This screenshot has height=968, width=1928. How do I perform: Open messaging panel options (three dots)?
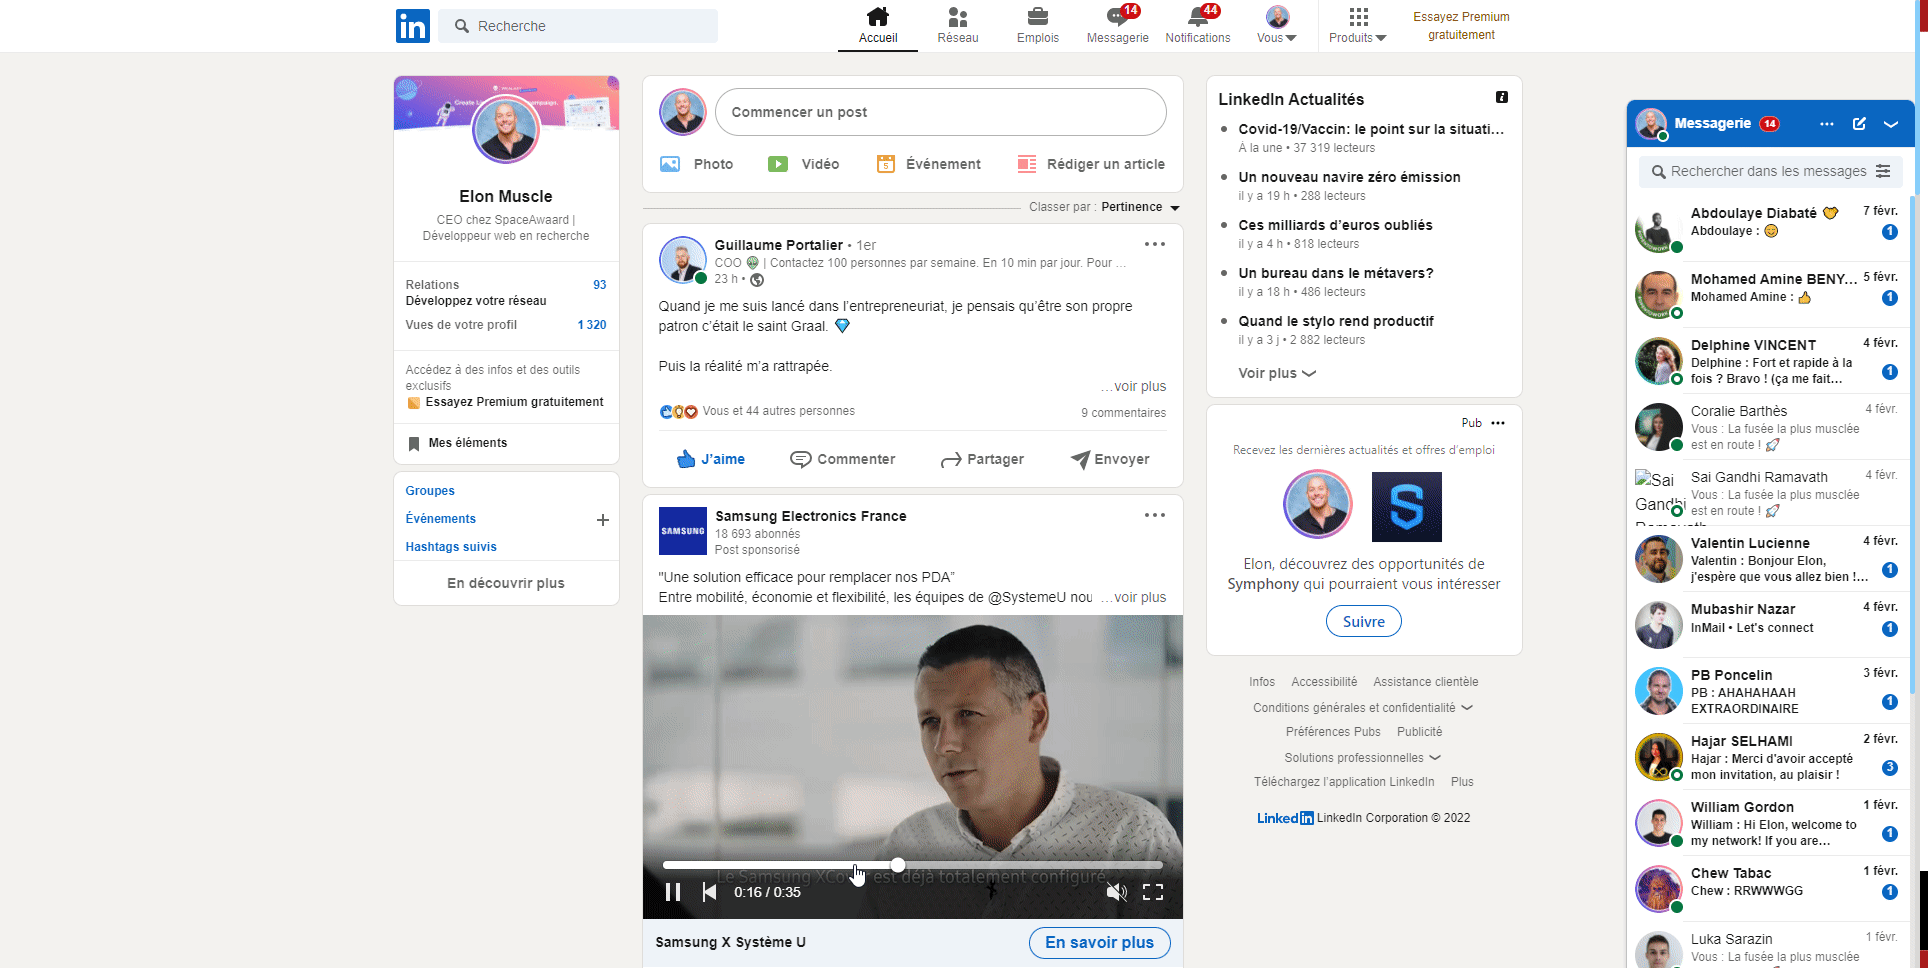click(x=1826, y=124)
